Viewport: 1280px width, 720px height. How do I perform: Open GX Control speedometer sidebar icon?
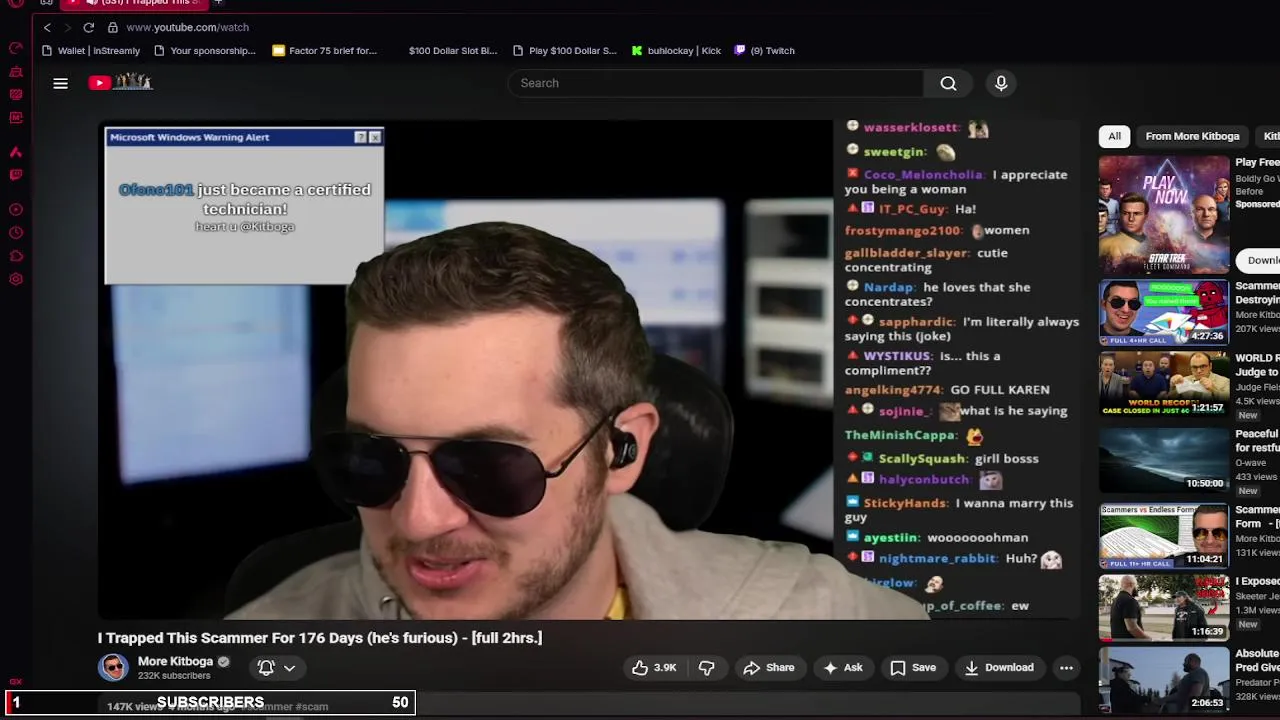[16, 48]
